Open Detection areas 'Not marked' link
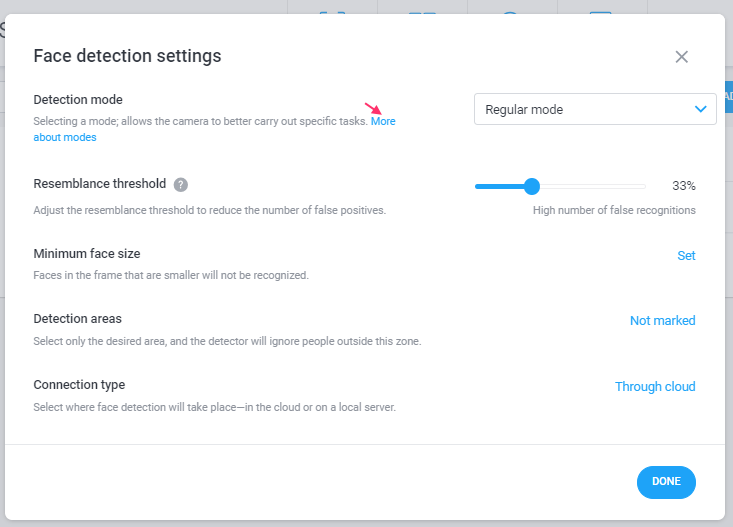The image size is (733, 527). click(662, 320)
